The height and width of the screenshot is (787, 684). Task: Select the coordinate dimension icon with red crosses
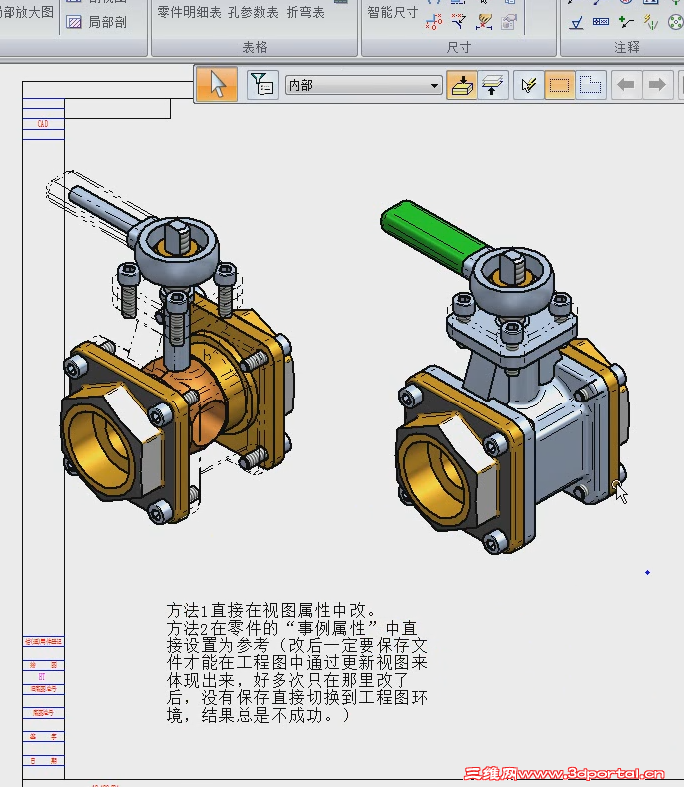(434, 22)
